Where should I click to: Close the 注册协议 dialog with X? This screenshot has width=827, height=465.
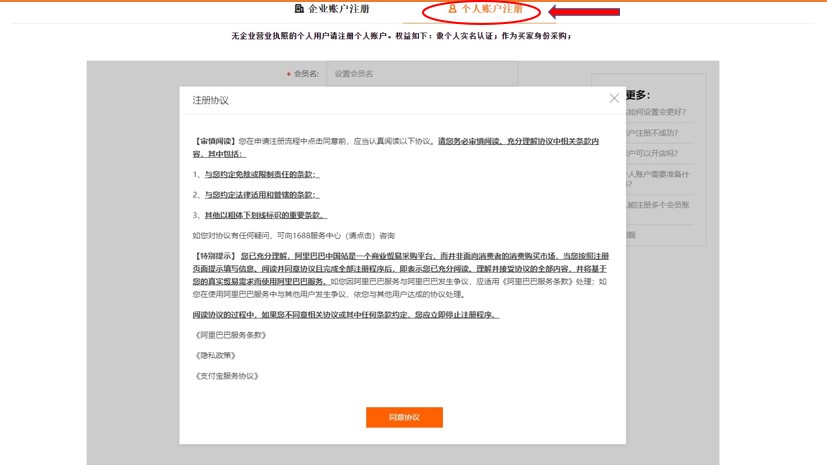pyautogui.click(x=614, y=98)
